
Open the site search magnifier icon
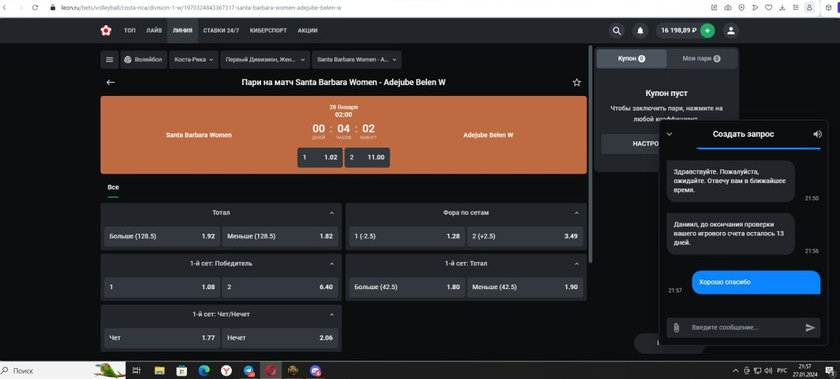tap(617, 31)
